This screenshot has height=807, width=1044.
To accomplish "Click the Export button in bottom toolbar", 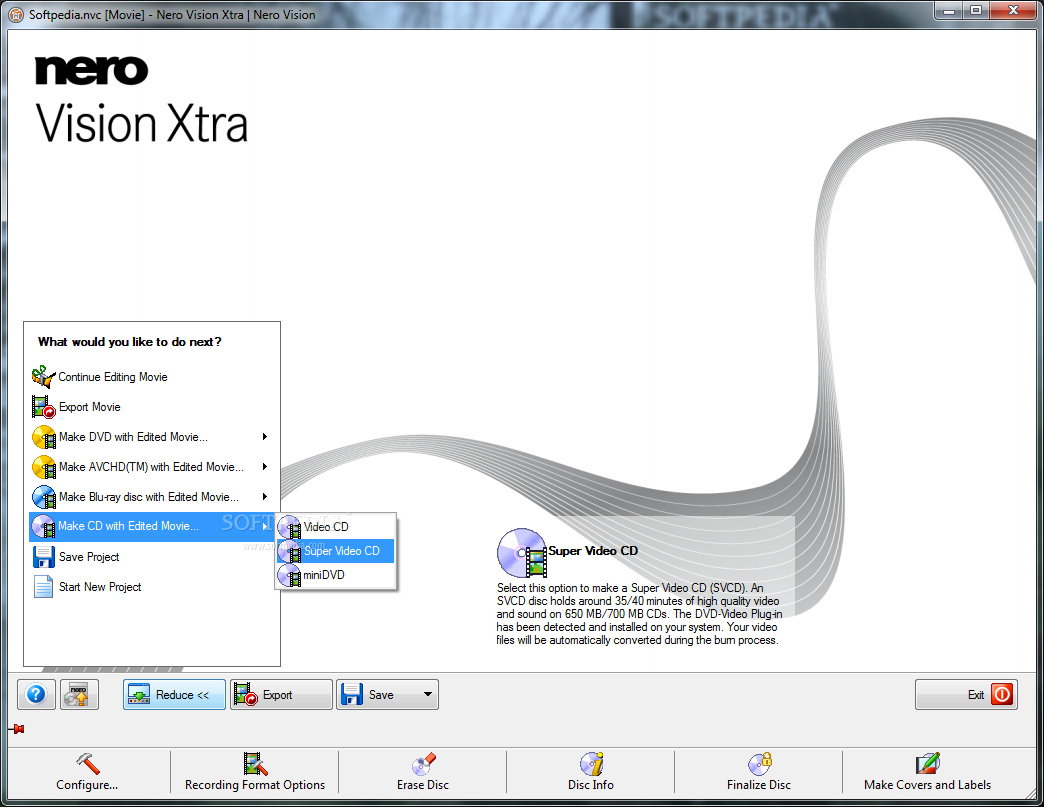I will pyautogui.click(x=281, y=694).
